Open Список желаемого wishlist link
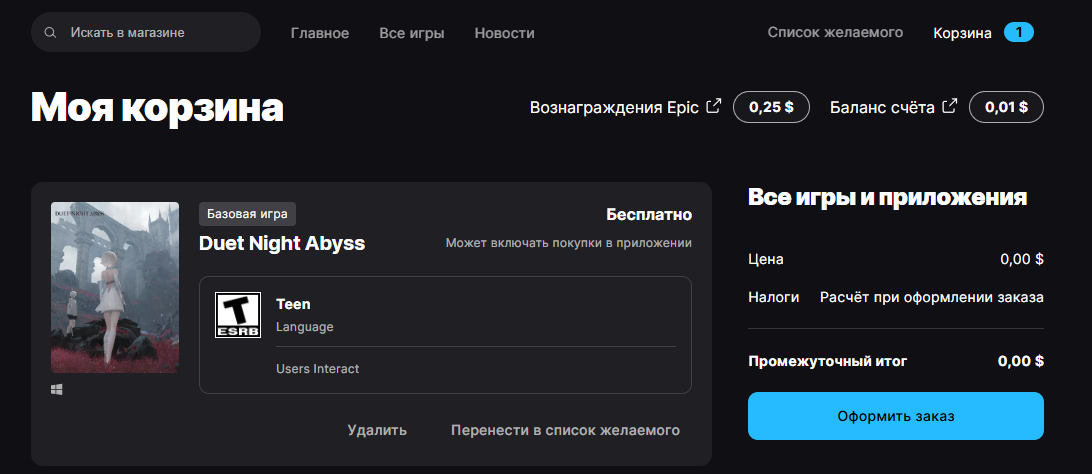Viewport: 1092px width, 474px height. coord(835,32)
